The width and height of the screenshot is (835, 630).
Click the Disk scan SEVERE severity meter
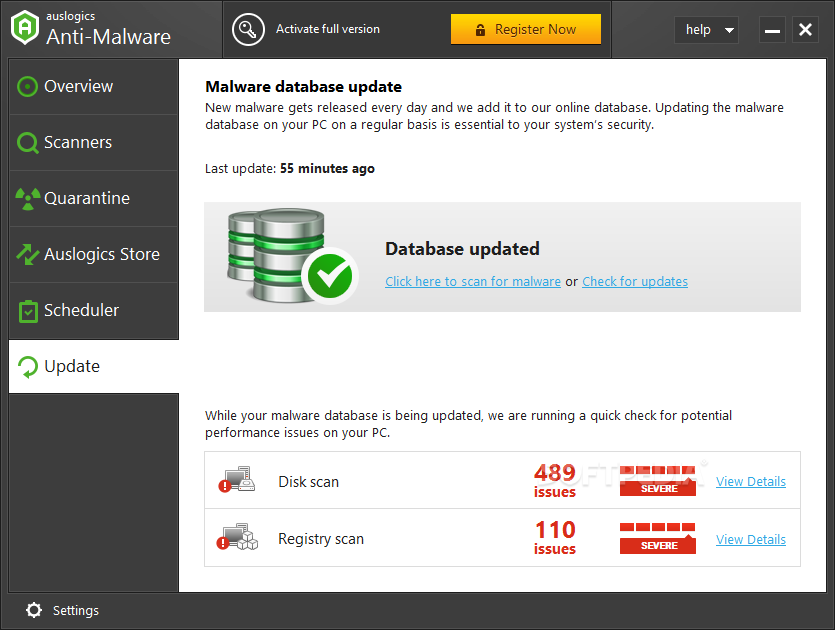coord(658,481)
